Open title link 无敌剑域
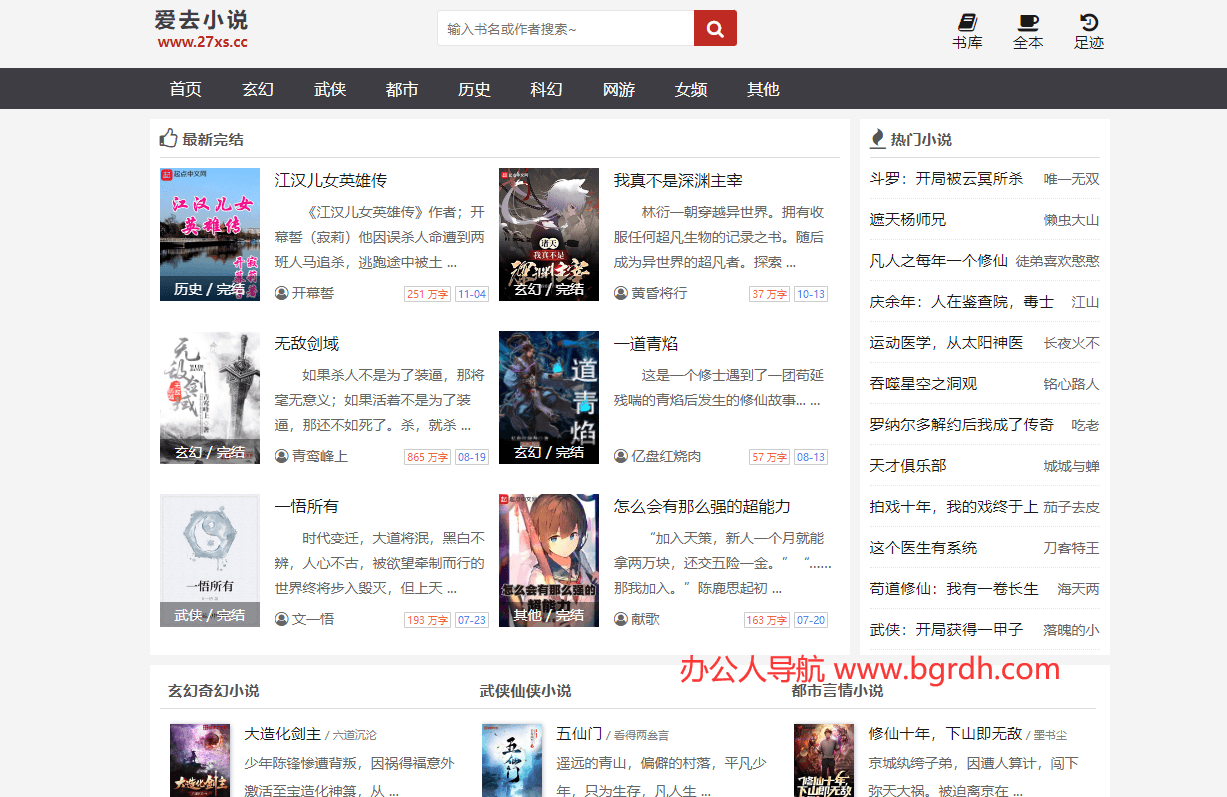The width and height of the screenshot is (1227, 797). tap(307, 344)
